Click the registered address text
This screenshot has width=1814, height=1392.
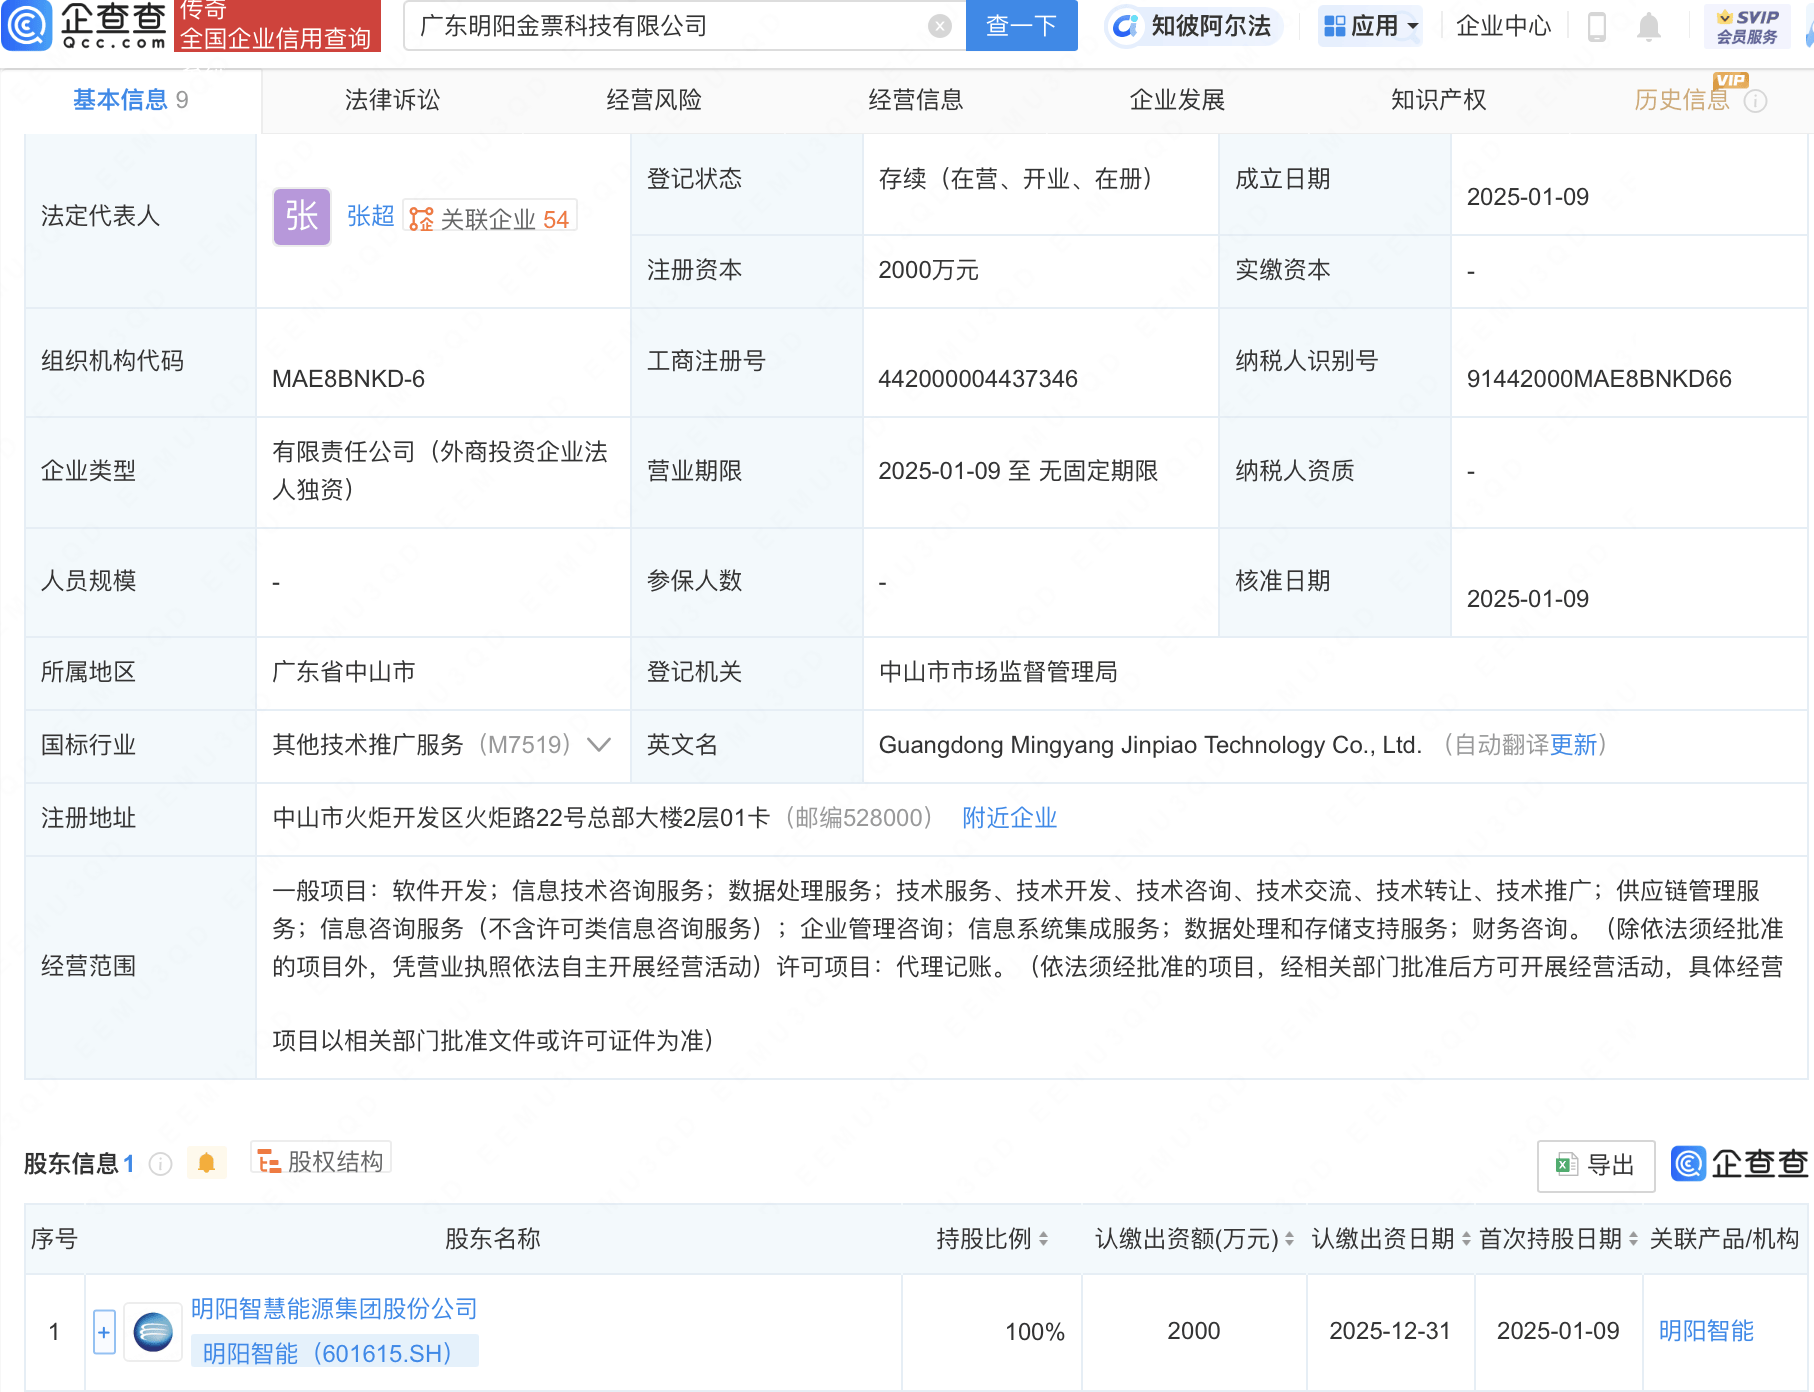pos(520,818)
